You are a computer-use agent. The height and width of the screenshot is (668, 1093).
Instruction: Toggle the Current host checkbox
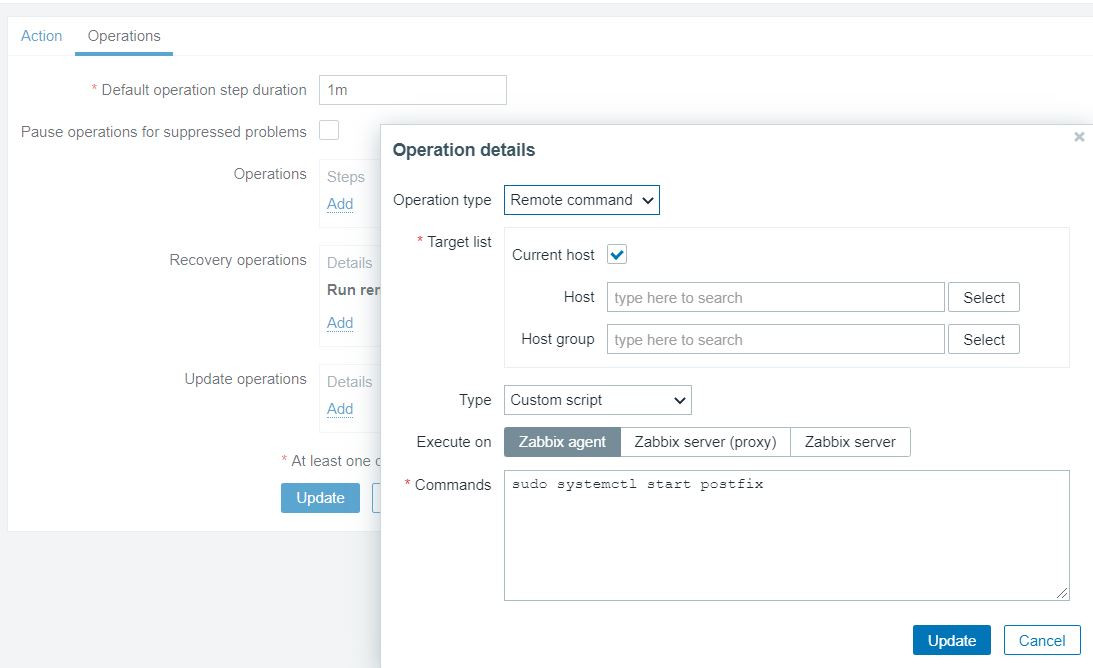[617, 255]
